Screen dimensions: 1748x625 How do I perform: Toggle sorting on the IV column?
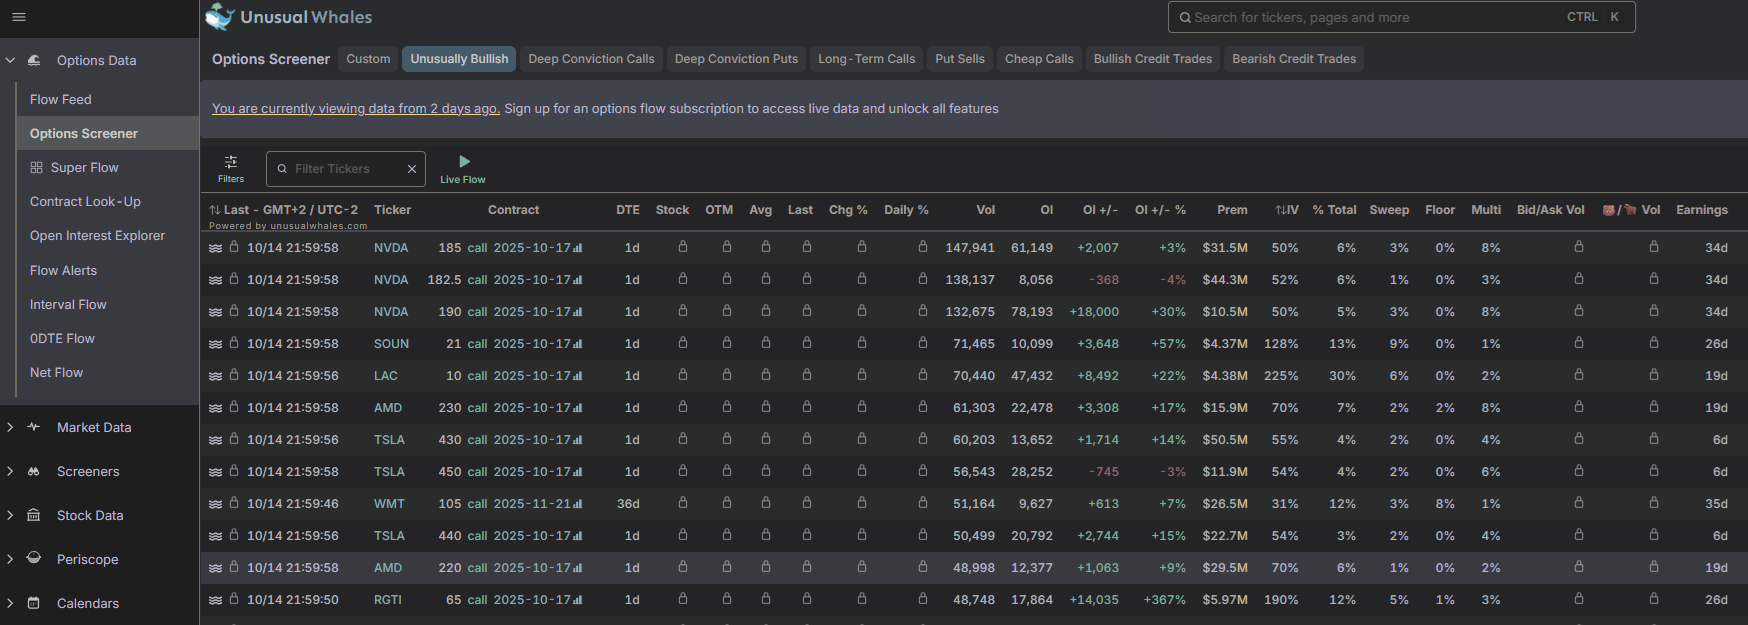[x=1286, y=210]
